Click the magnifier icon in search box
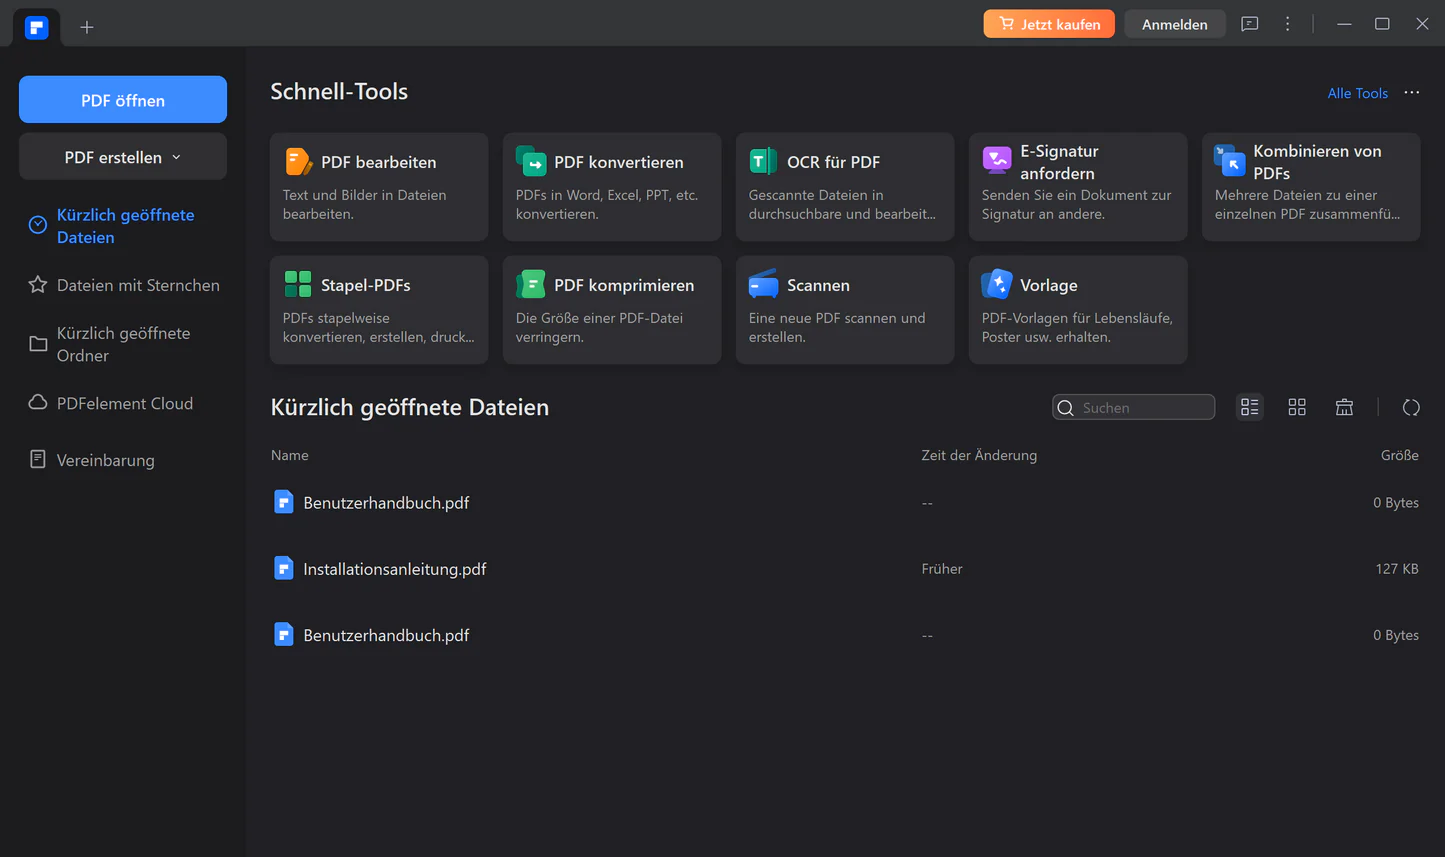Viewport: 1445px width, 857px height. point(1066,408)
